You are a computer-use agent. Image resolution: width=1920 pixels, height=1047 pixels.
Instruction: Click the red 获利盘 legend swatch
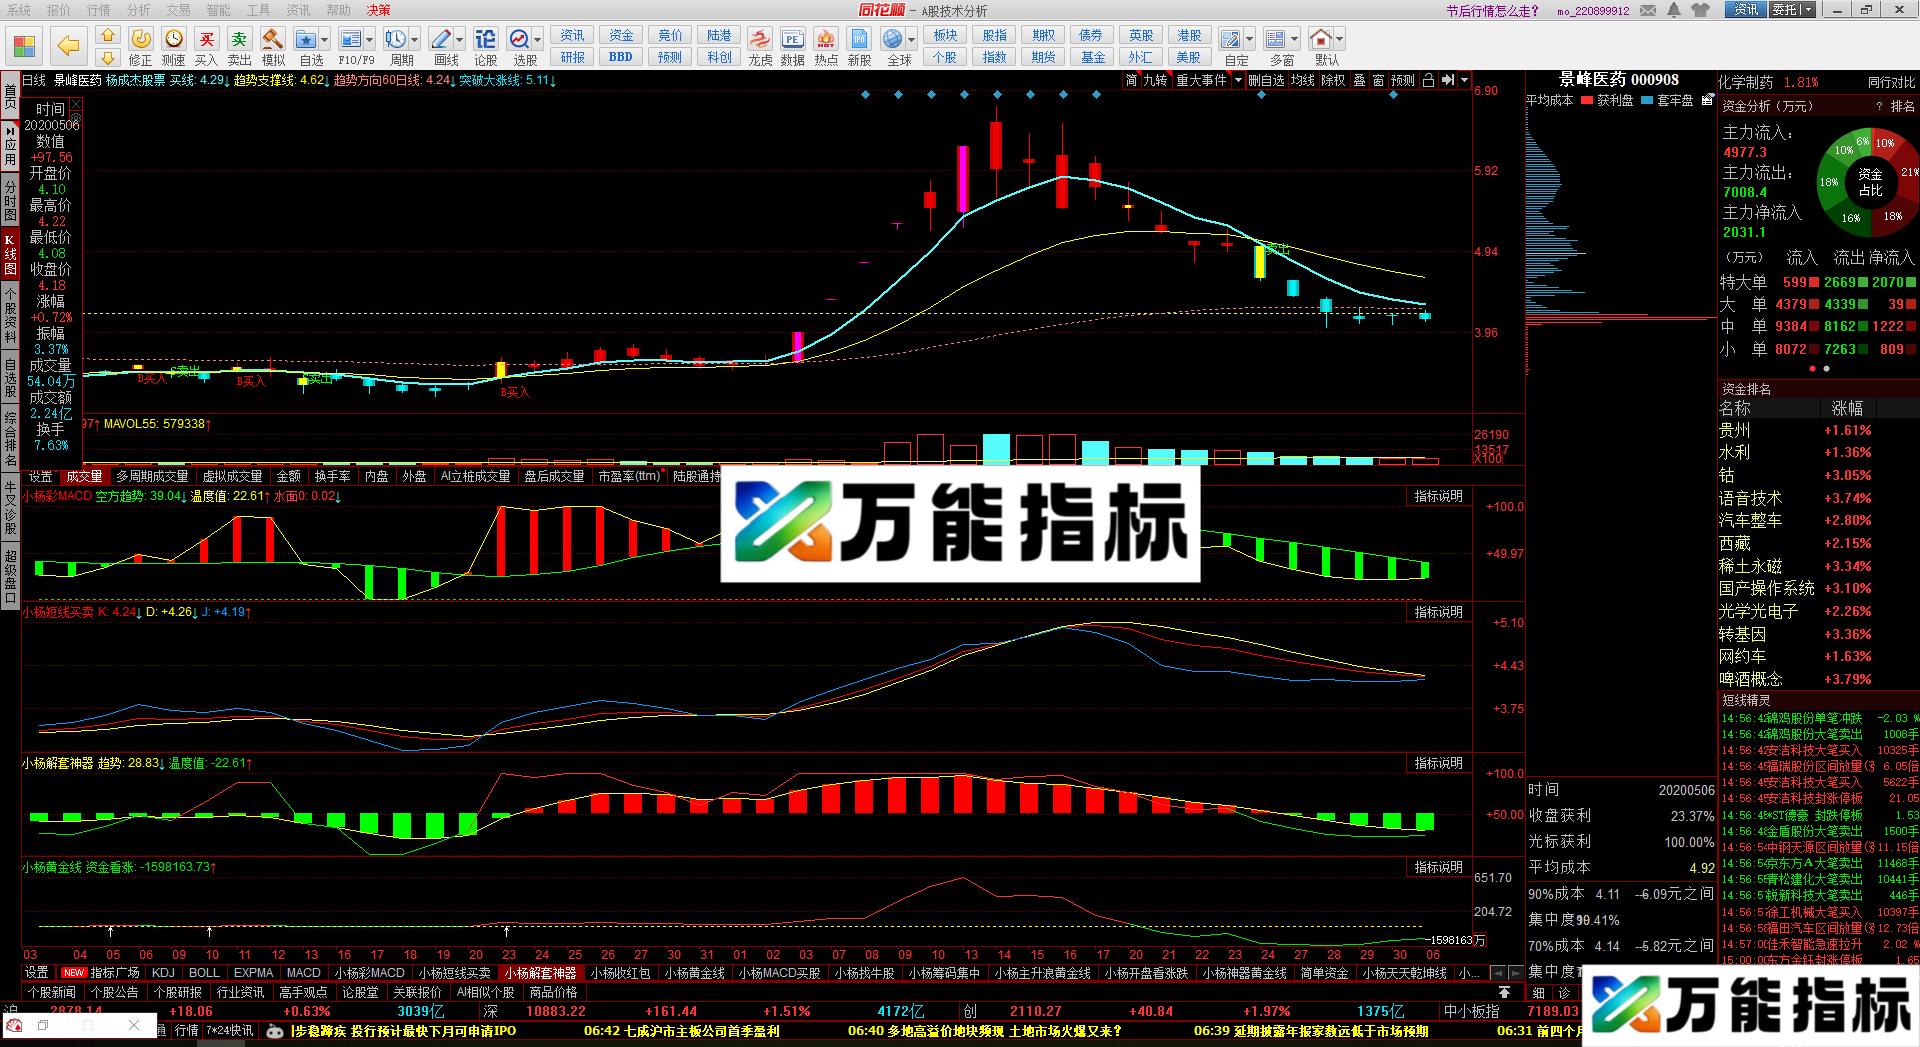point(1585,101)
